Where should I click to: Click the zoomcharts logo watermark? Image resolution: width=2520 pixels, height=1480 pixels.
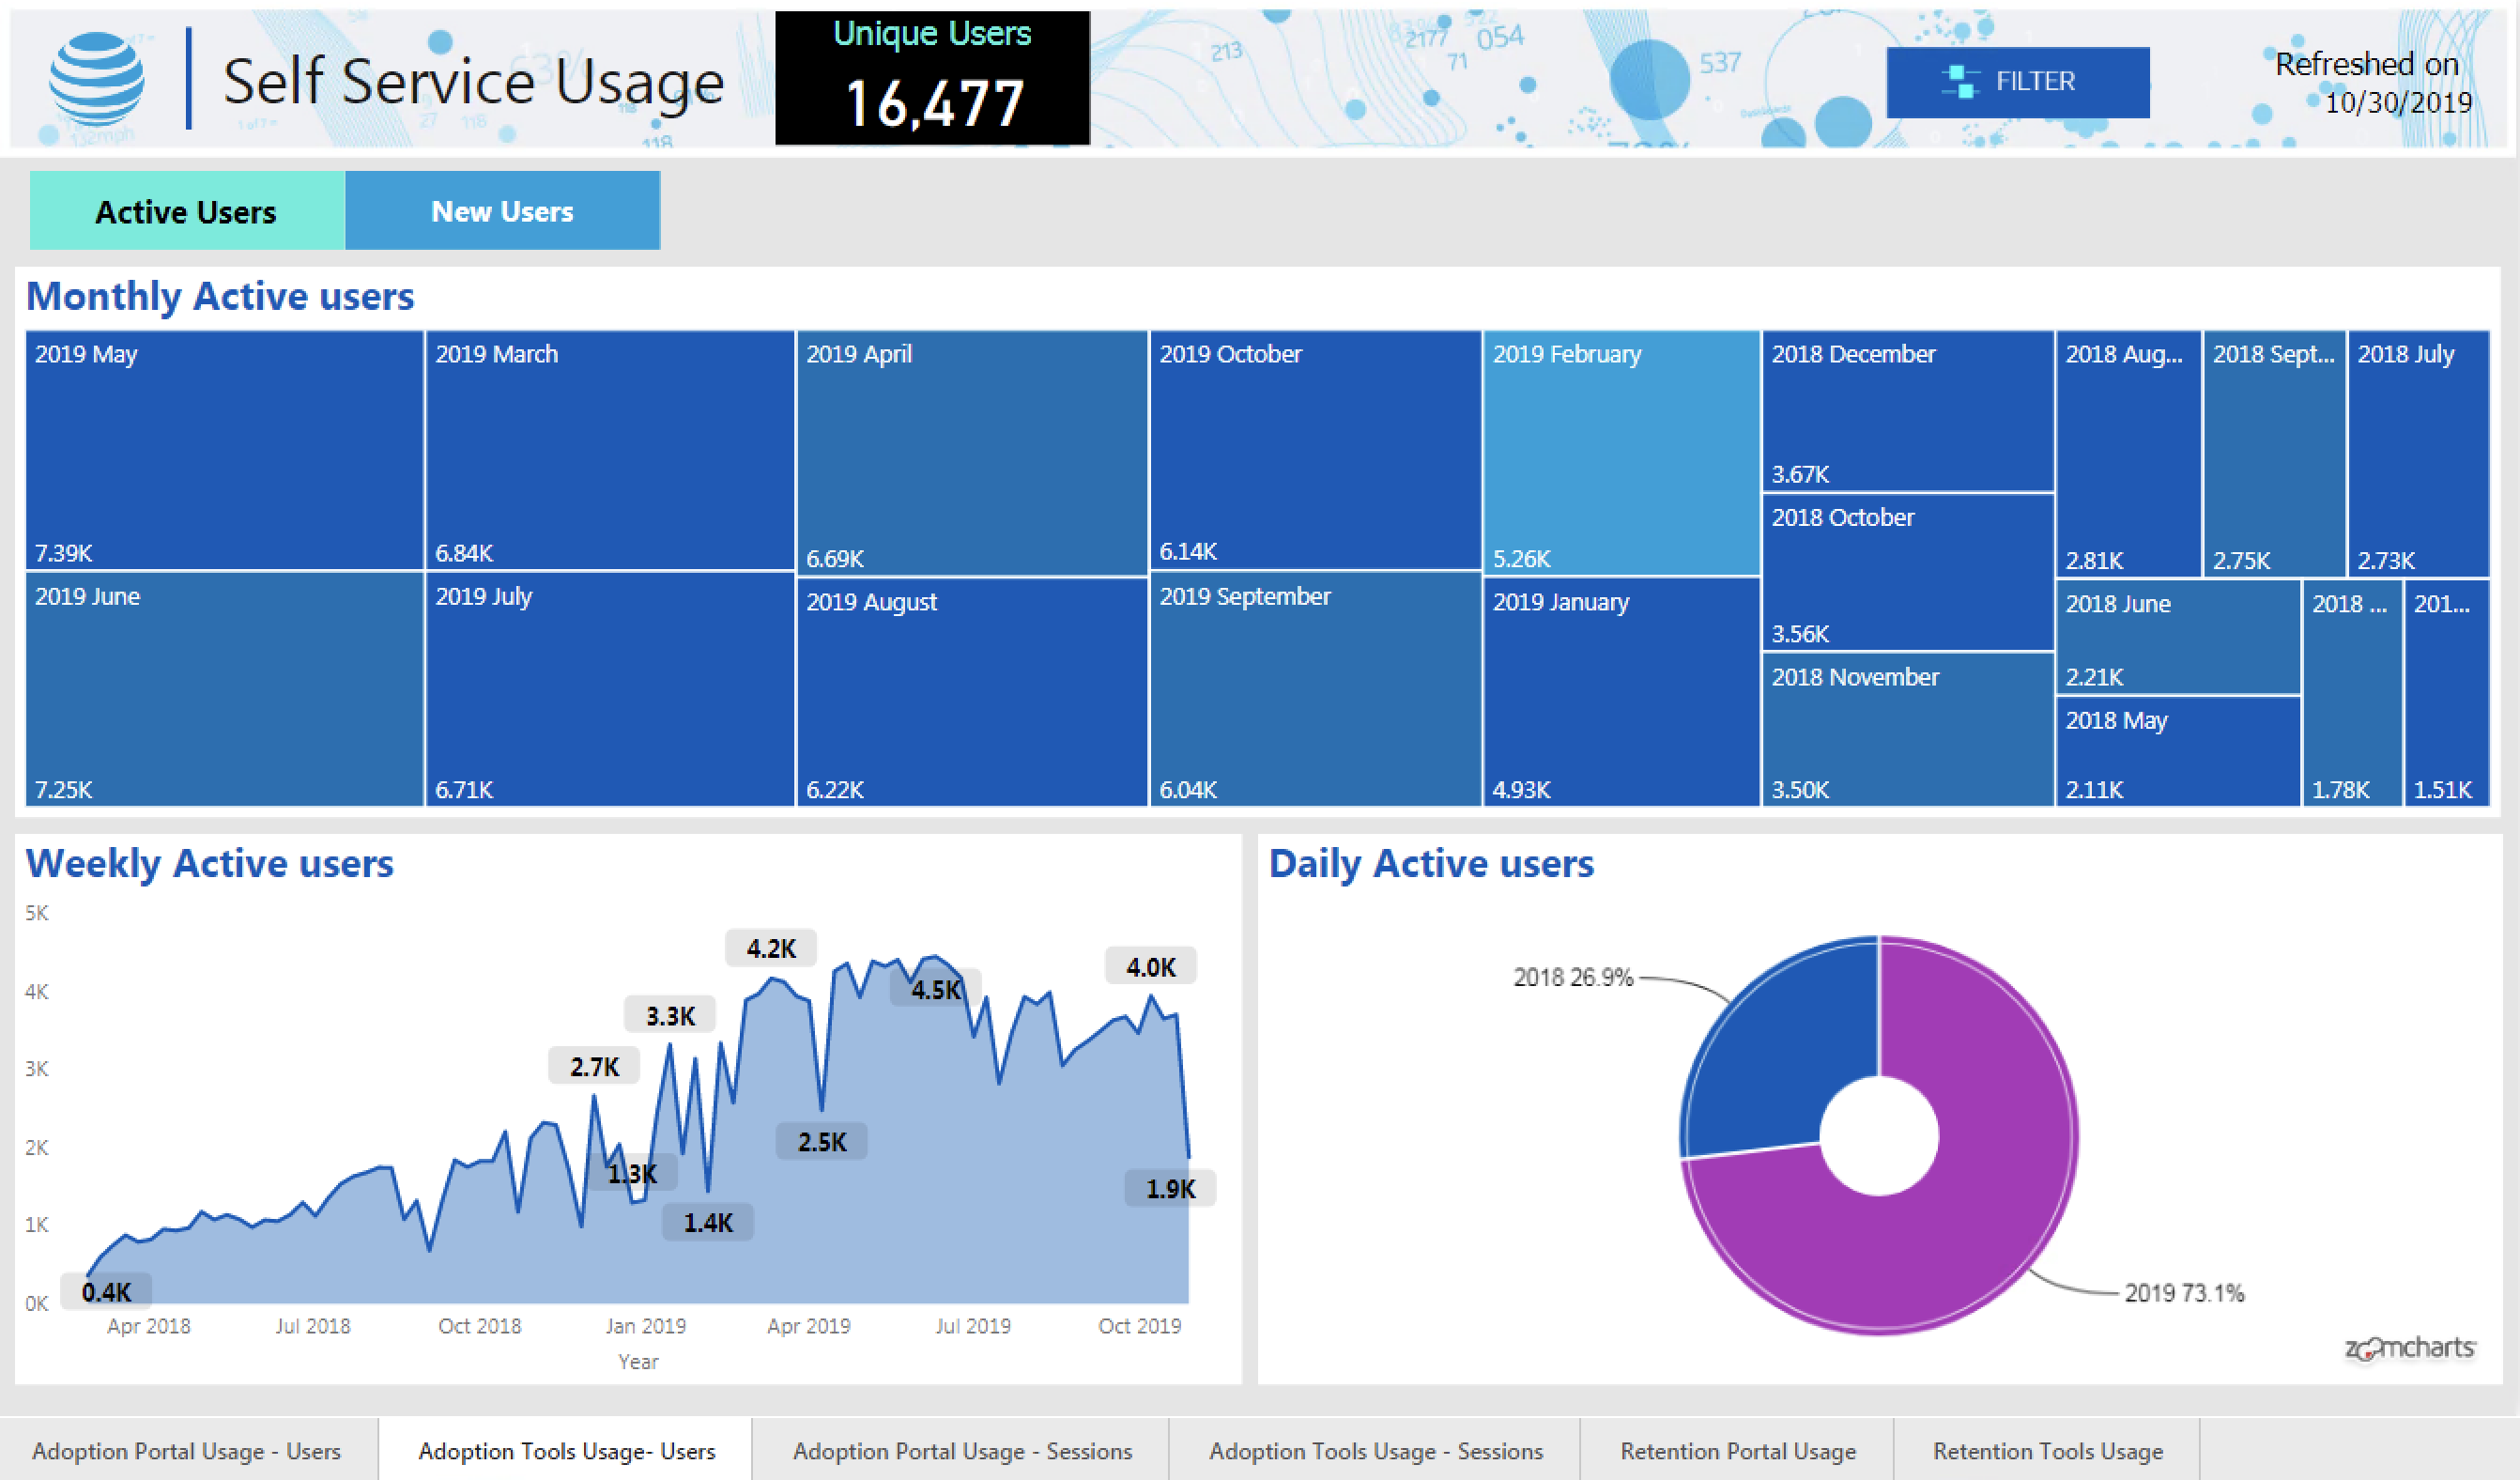point(2408,1348)
